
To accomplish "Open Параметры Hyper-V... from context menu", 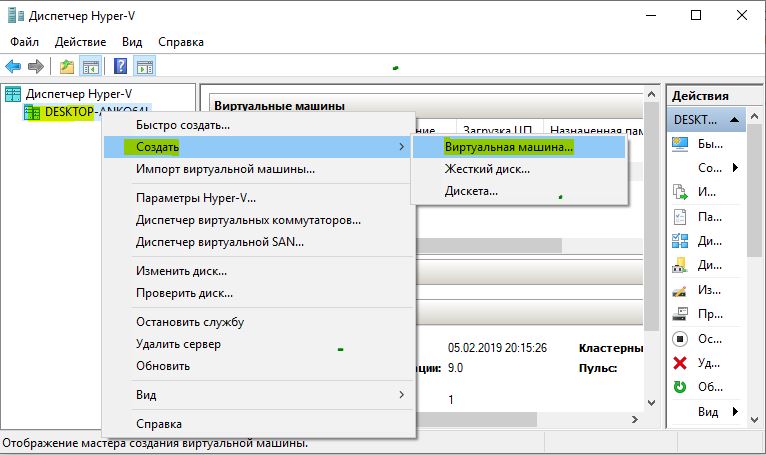I will point(259,198).
